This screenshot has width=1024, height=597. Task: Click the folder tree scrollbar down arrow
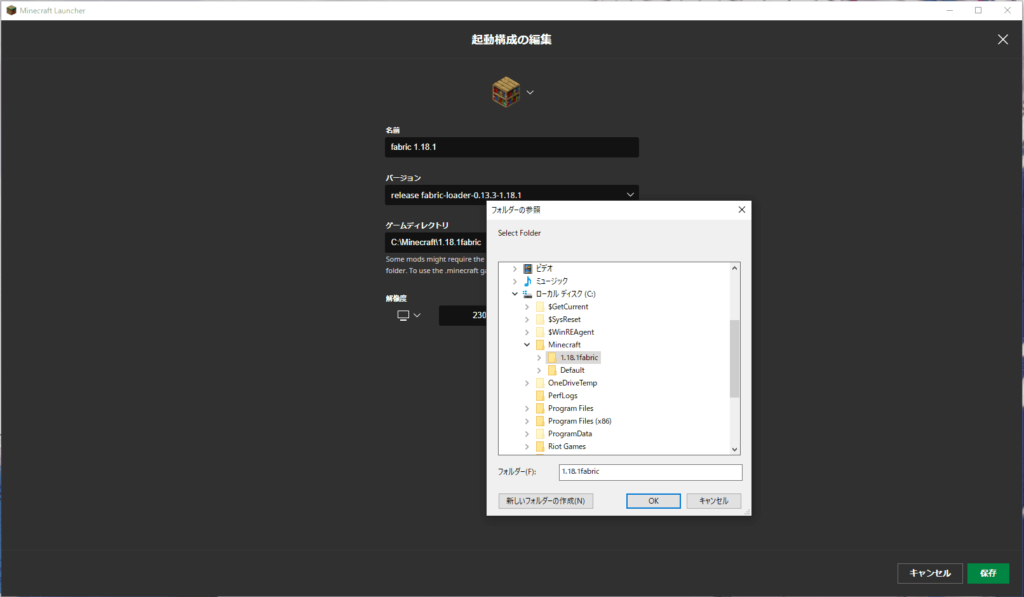(x=735, y=449)
